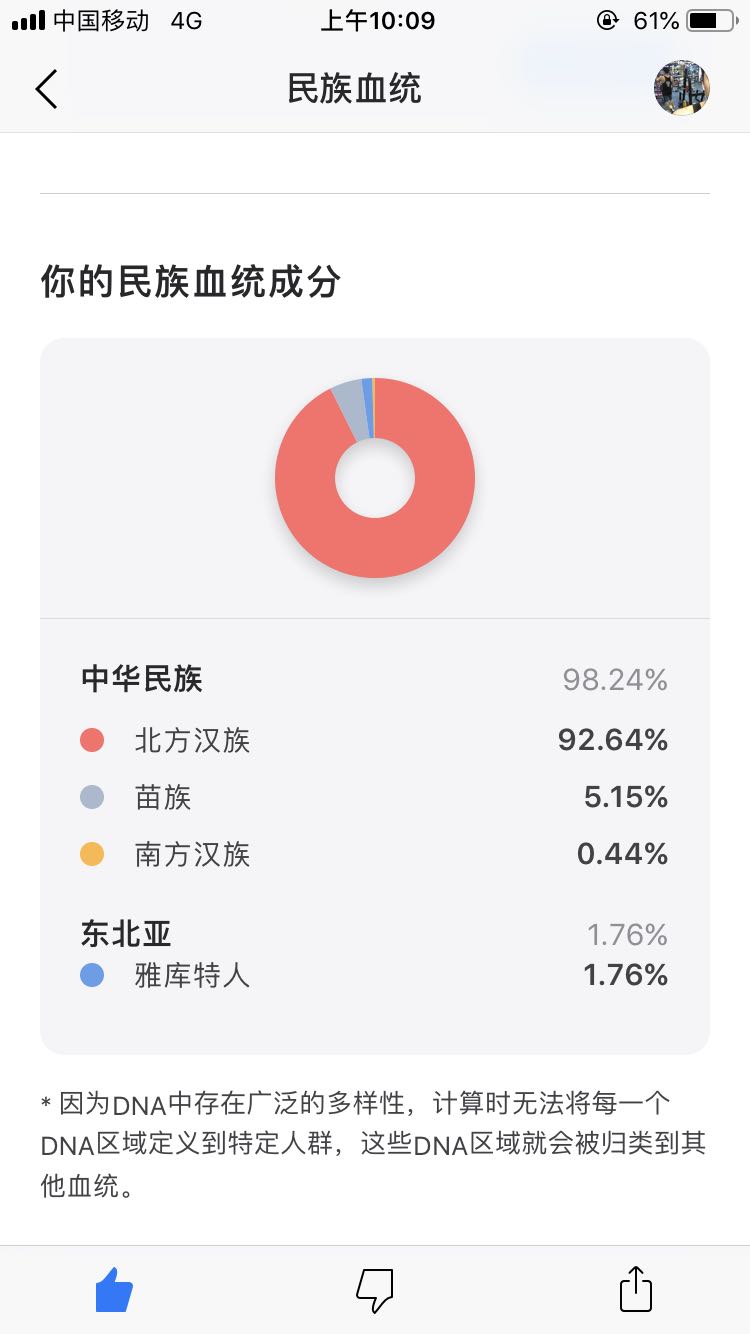Tap the orange dot beside 南方汉族

coord(92,855)
